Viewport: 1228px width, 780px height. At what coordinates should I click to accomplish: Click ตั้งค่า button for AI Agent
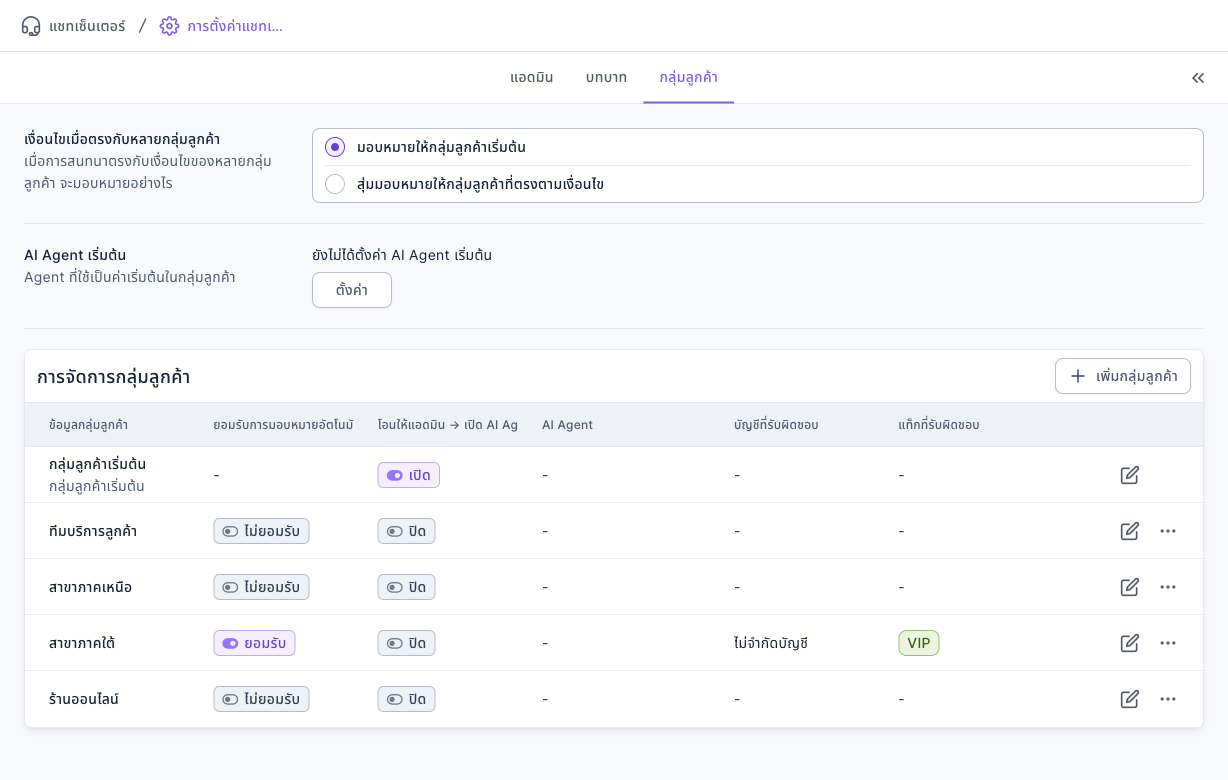click(x=352, y=290)
